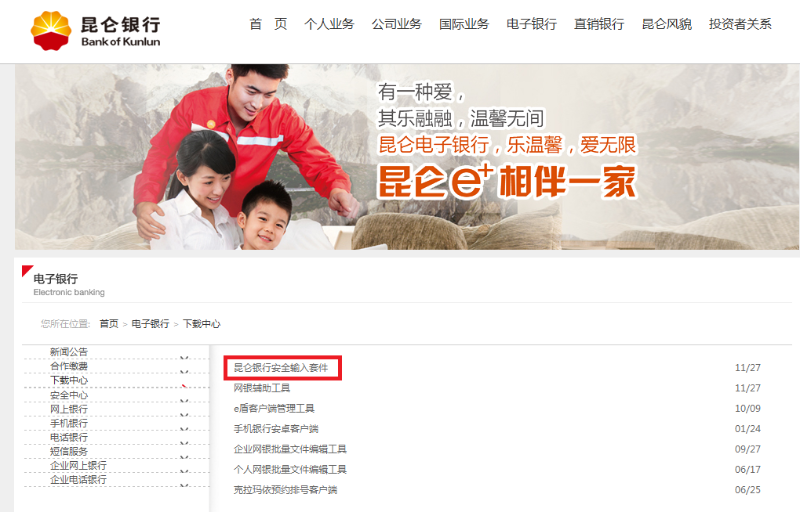Select 手机银行 in the left sidebar
This screenshot has width=800, height=512.
click(x=69, y=423)
